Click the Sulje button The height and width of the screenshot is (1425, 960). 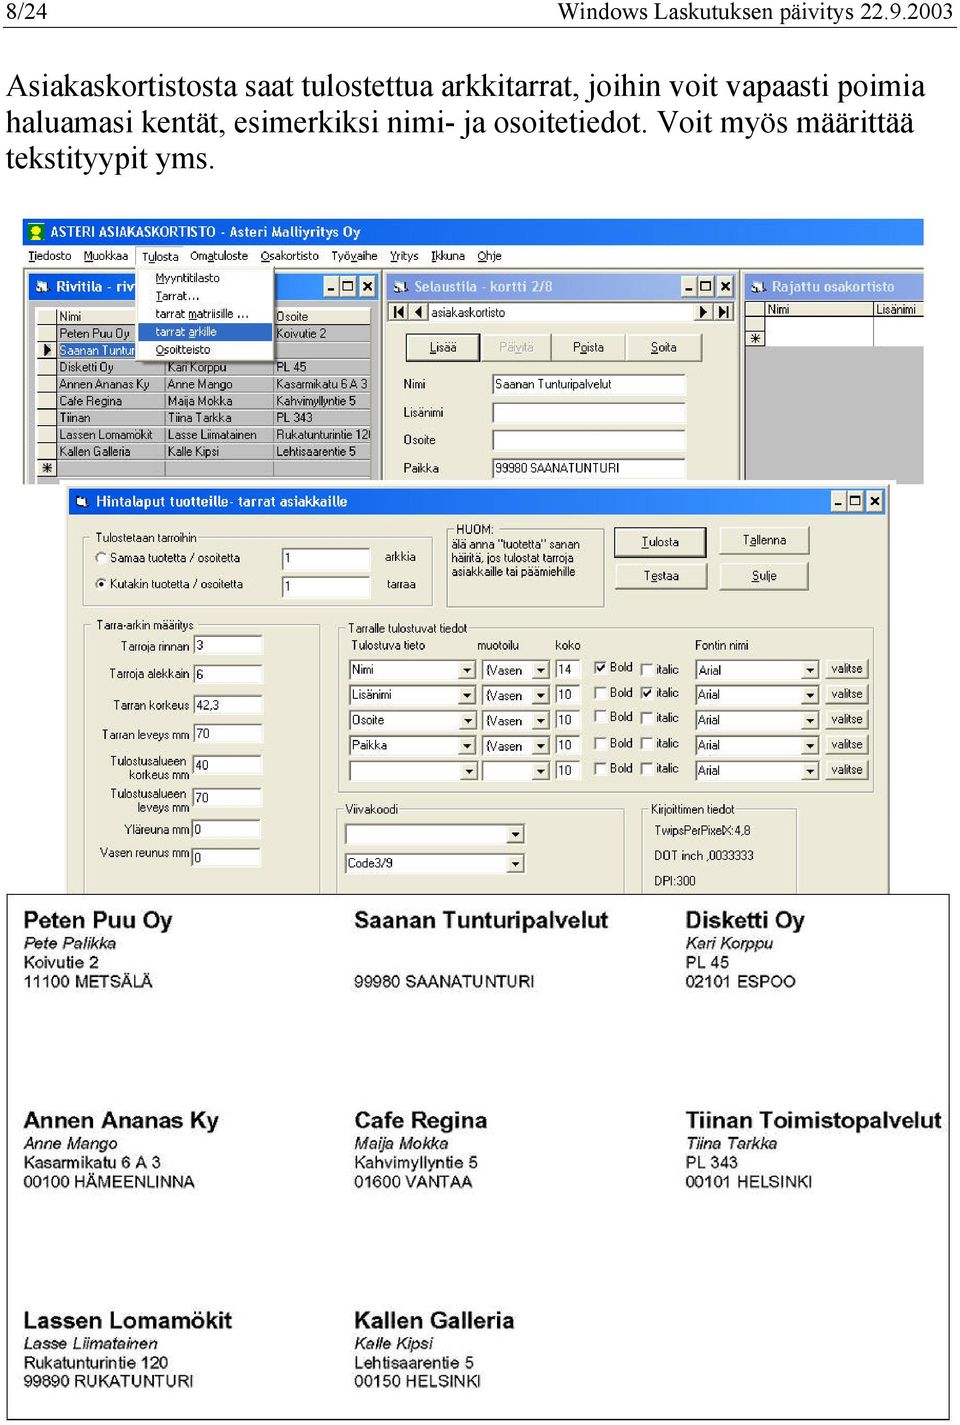pyautogui.click(x=764, y=576)
